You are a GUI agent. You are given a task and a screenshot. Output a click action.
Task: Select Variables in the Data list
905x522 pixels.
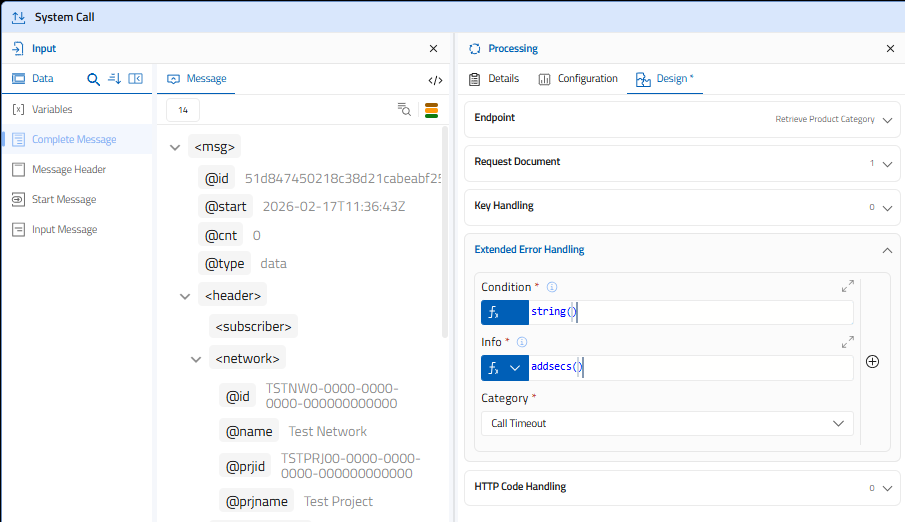point(52,109)
